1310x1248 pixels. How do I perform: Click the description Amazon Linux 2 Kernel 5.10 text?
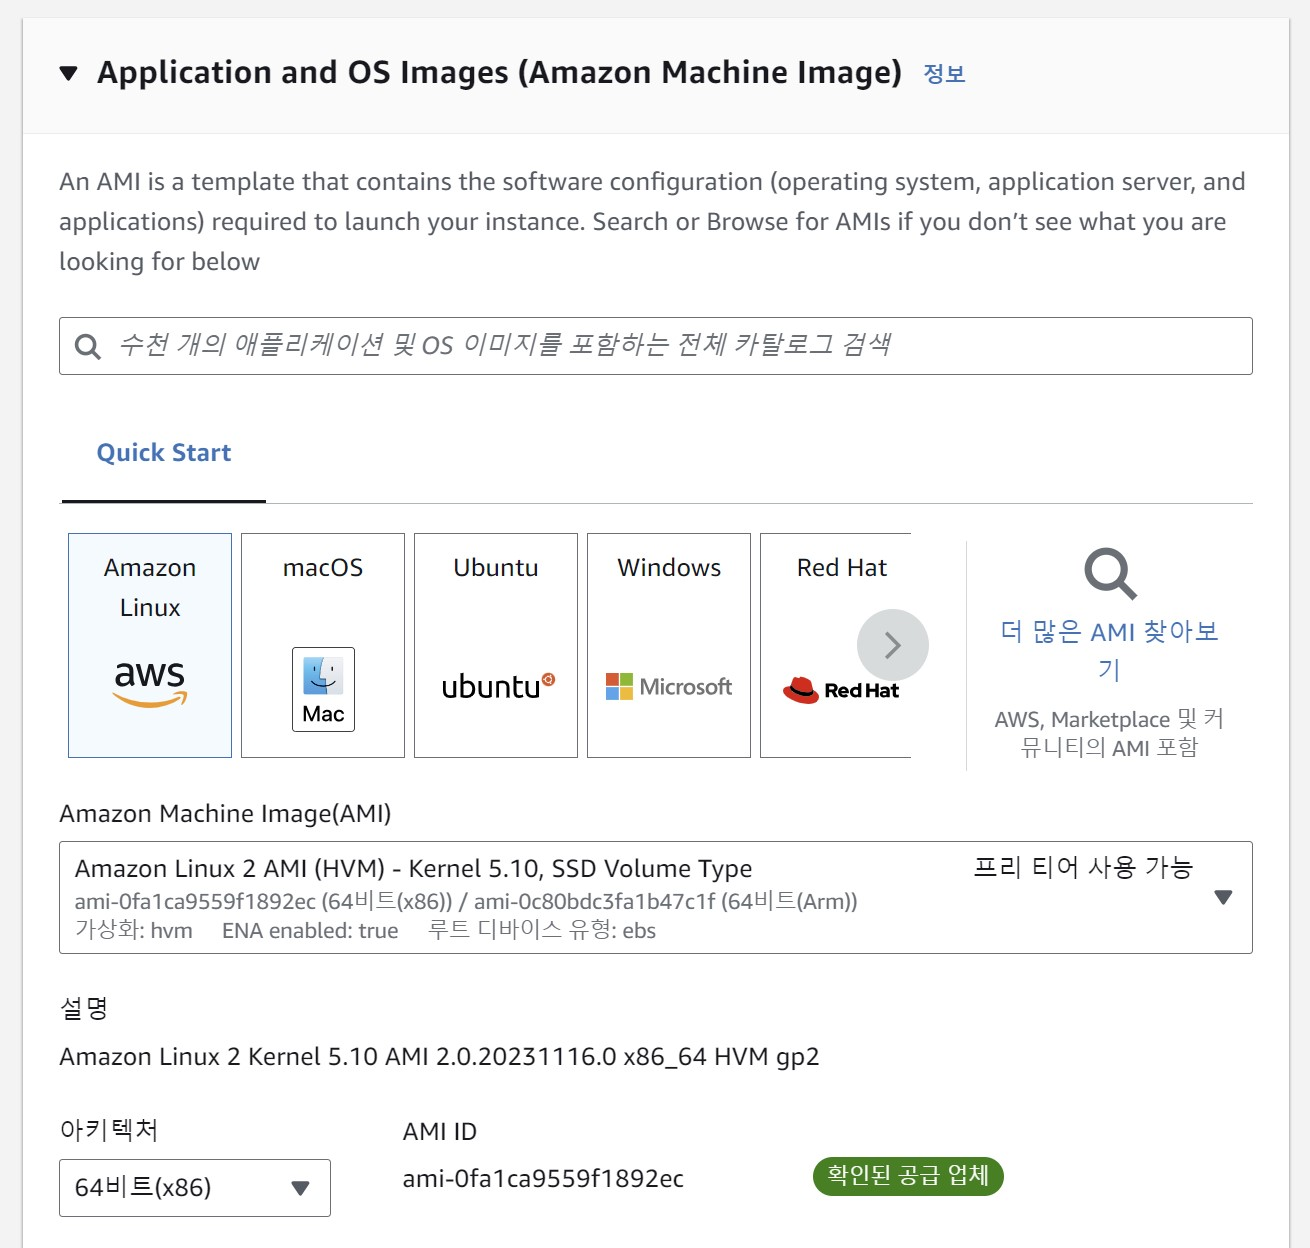439,1057
